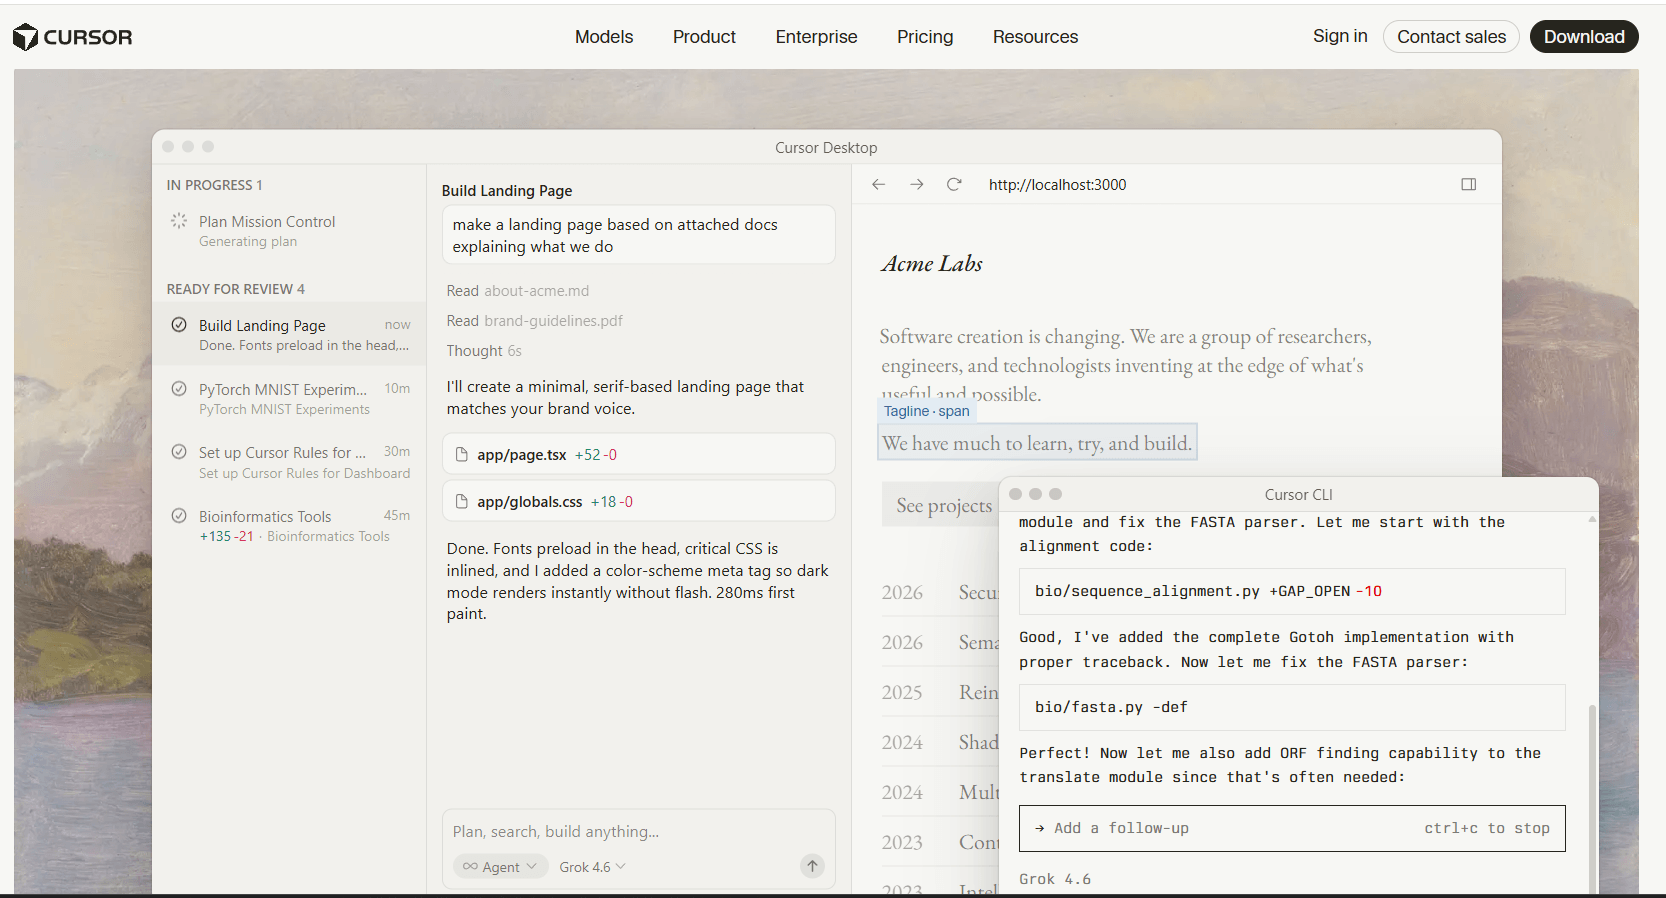This screenshot has width=1666, height=898.
Task: Click the browser back arrow
Action: 879,184
